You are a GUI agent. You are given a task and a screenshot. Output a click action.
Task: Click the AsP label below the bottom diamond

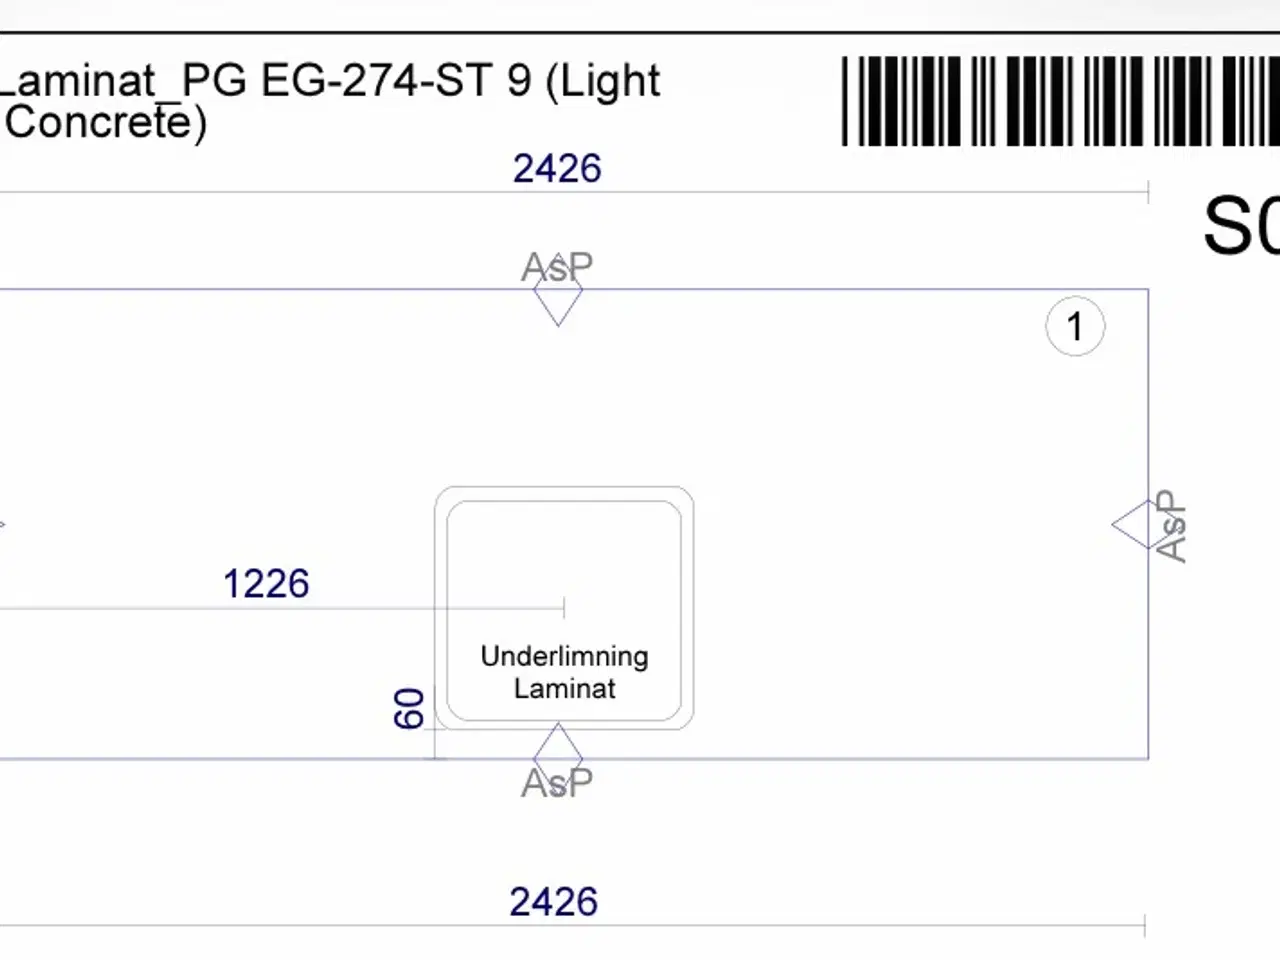(x=557, y=784)
